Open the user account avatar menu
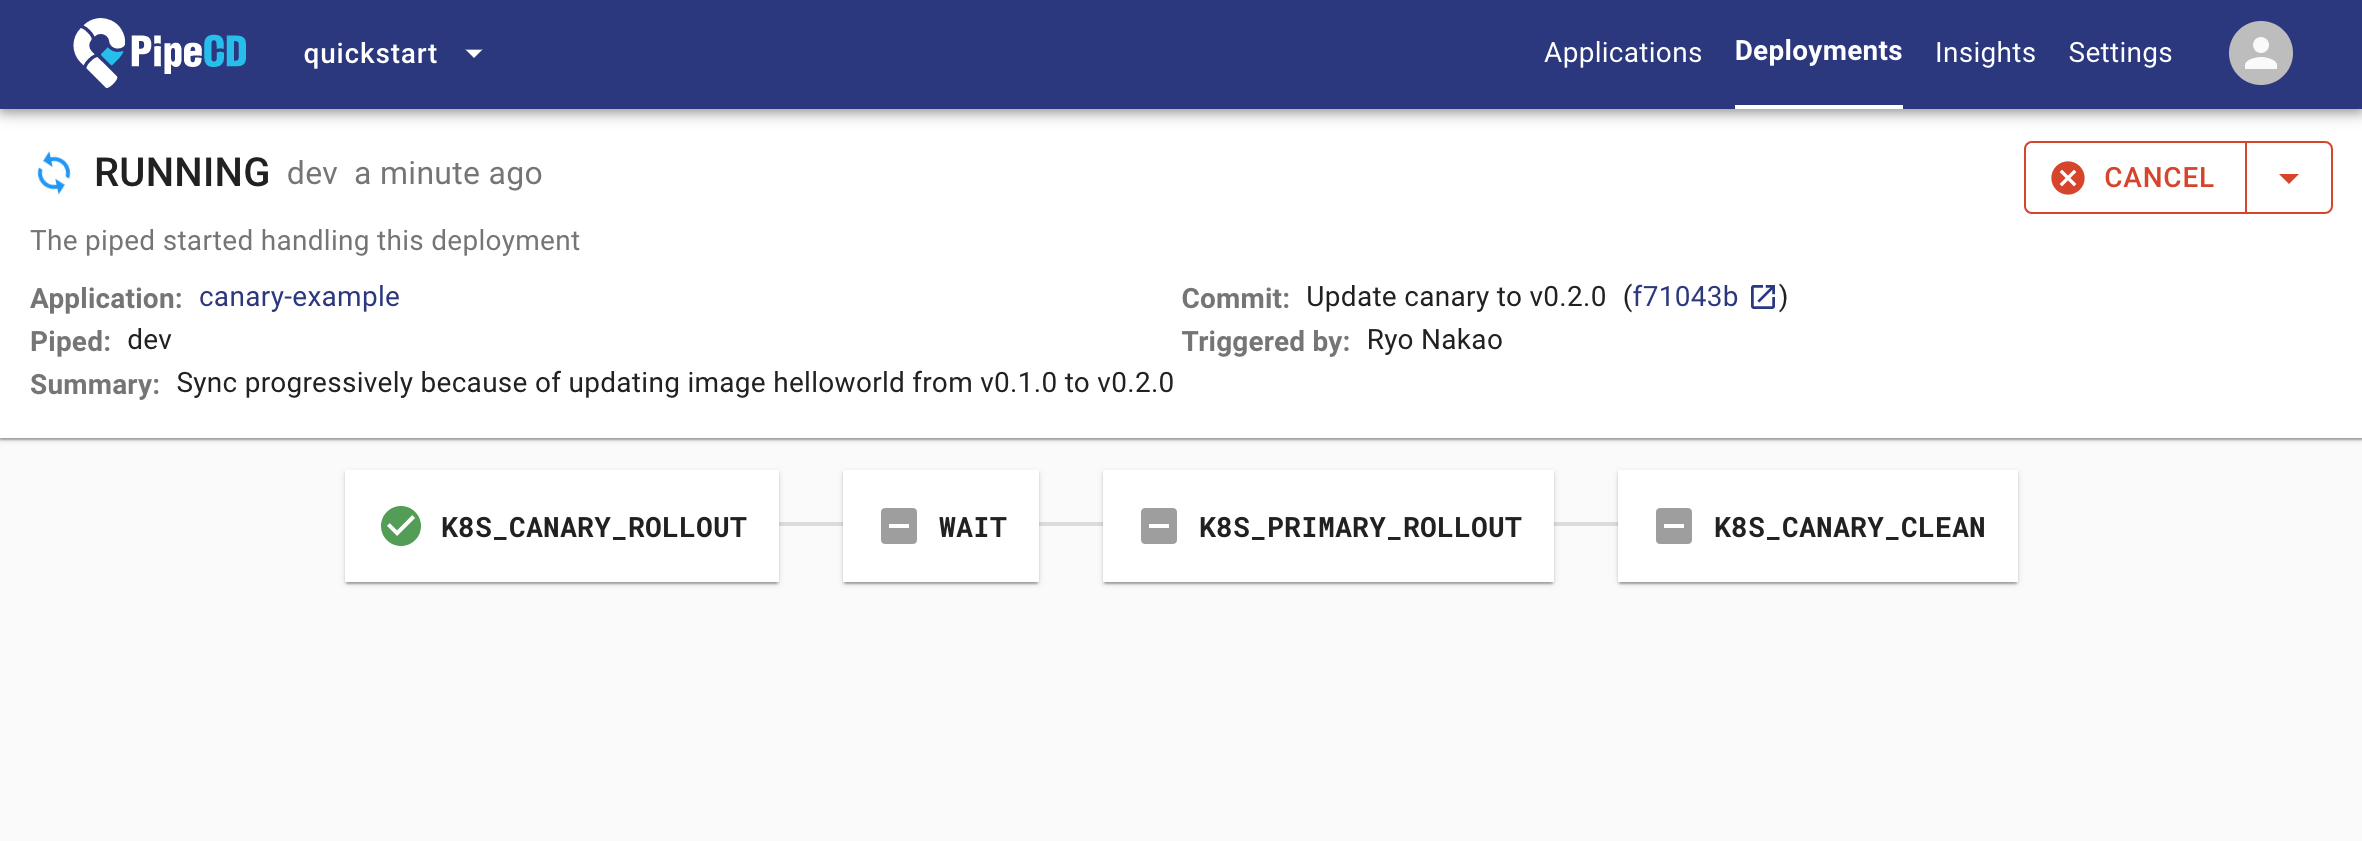The image size is (2362, 841). [x=2260, y=53]
